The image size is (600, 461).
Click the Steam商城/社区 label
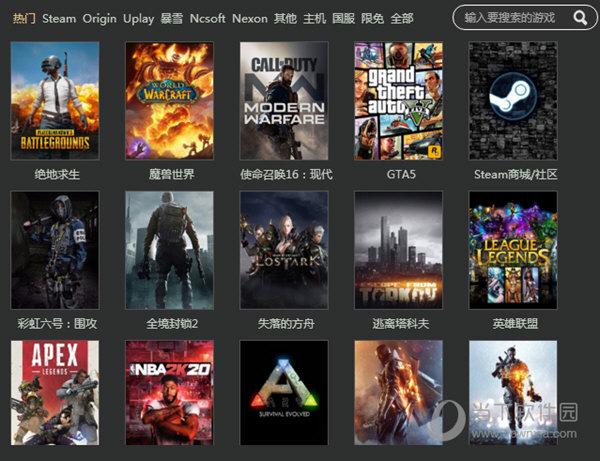click(x=515, y=174)
